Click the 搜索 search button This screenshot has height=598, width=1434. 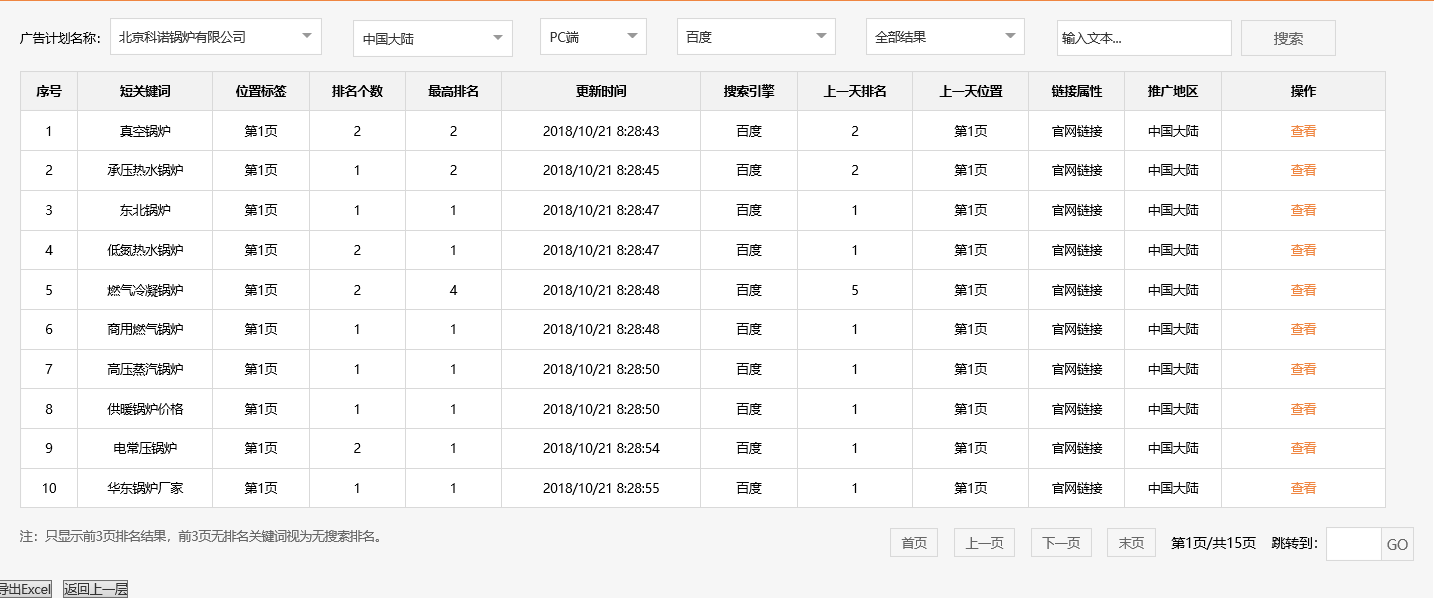1288,37
